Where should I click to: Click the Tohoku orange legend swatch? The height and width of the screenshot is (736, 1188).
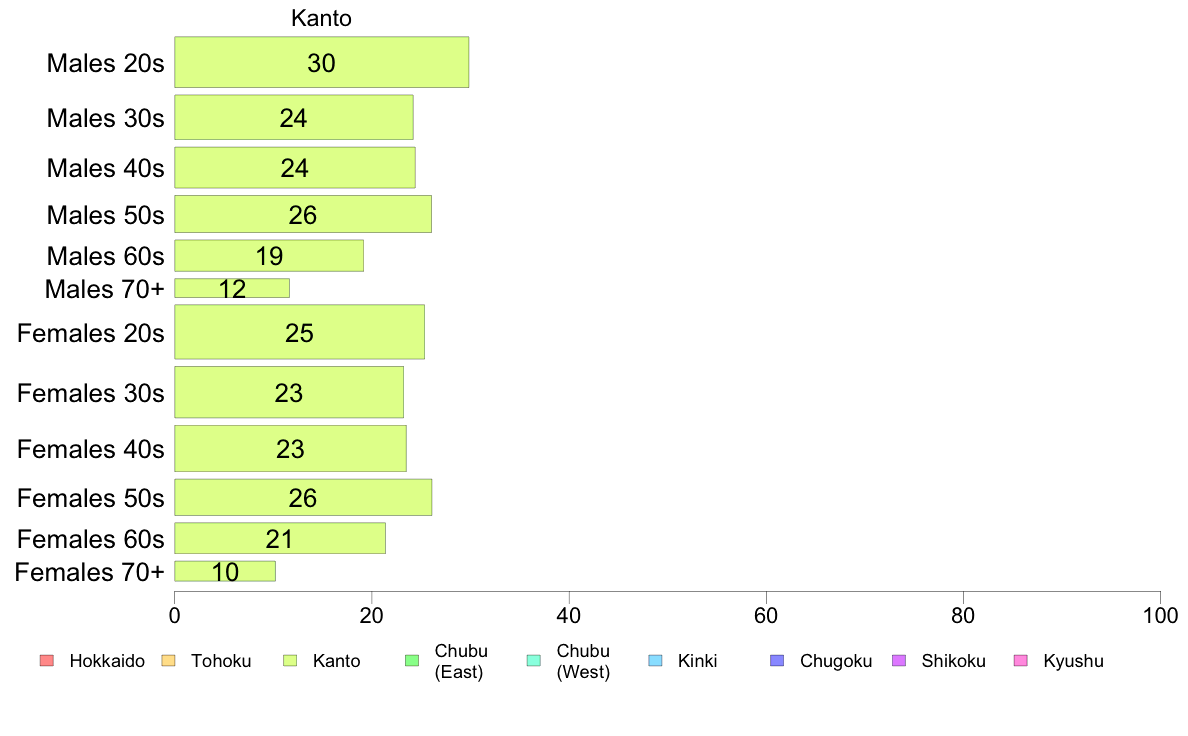tap(168, 661)
